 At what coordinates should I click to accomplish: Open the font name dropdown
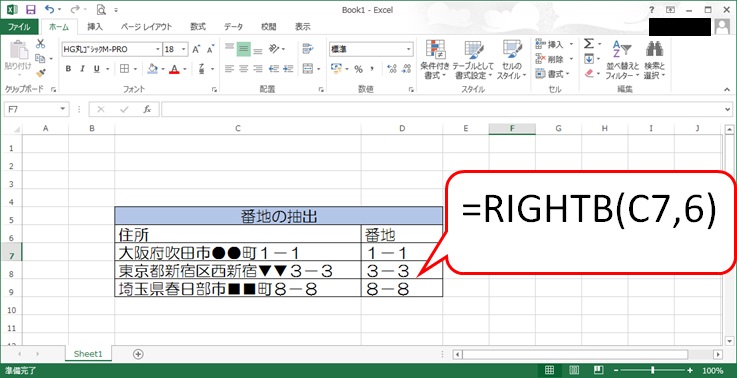pos(158,49)
